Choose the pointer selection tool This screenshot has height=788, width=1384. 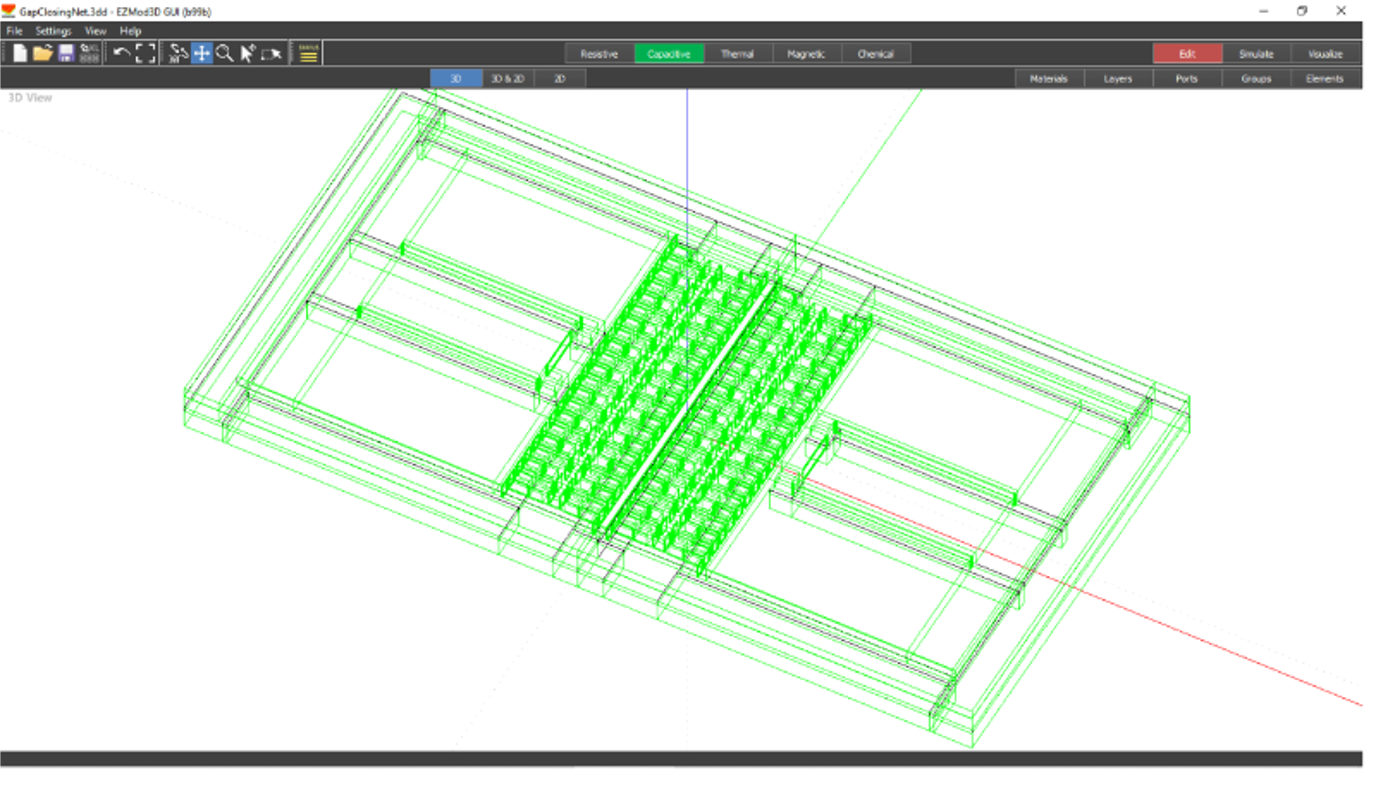coord(246,53)
